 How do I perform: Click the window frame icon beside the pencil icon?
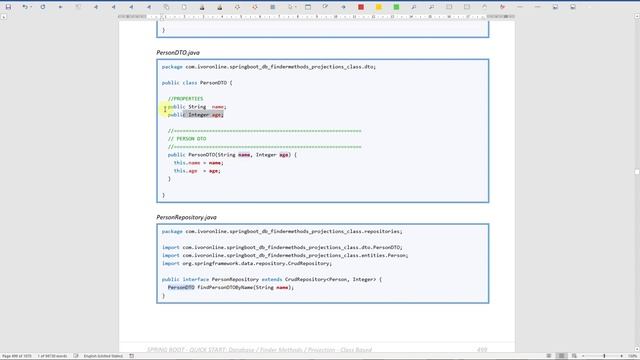(308, 7)
